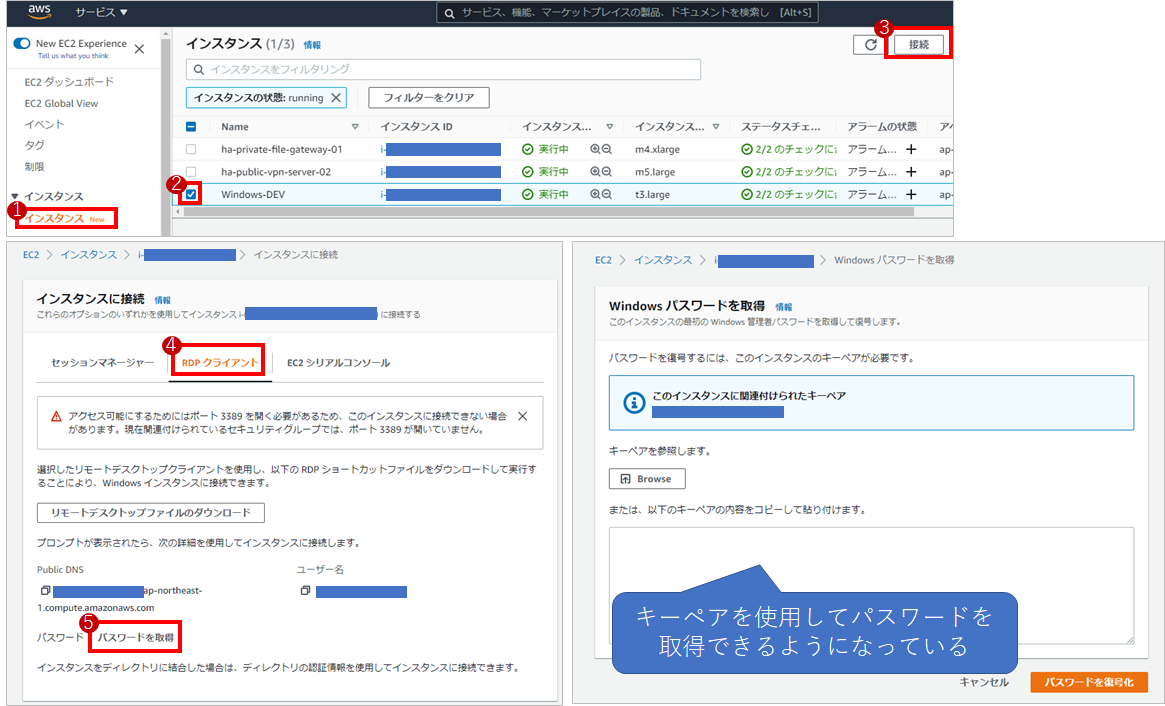The height and width of the screenshot is (706, 1165).
Task: Switch to RDP クライアント tab
Action: 221,363
